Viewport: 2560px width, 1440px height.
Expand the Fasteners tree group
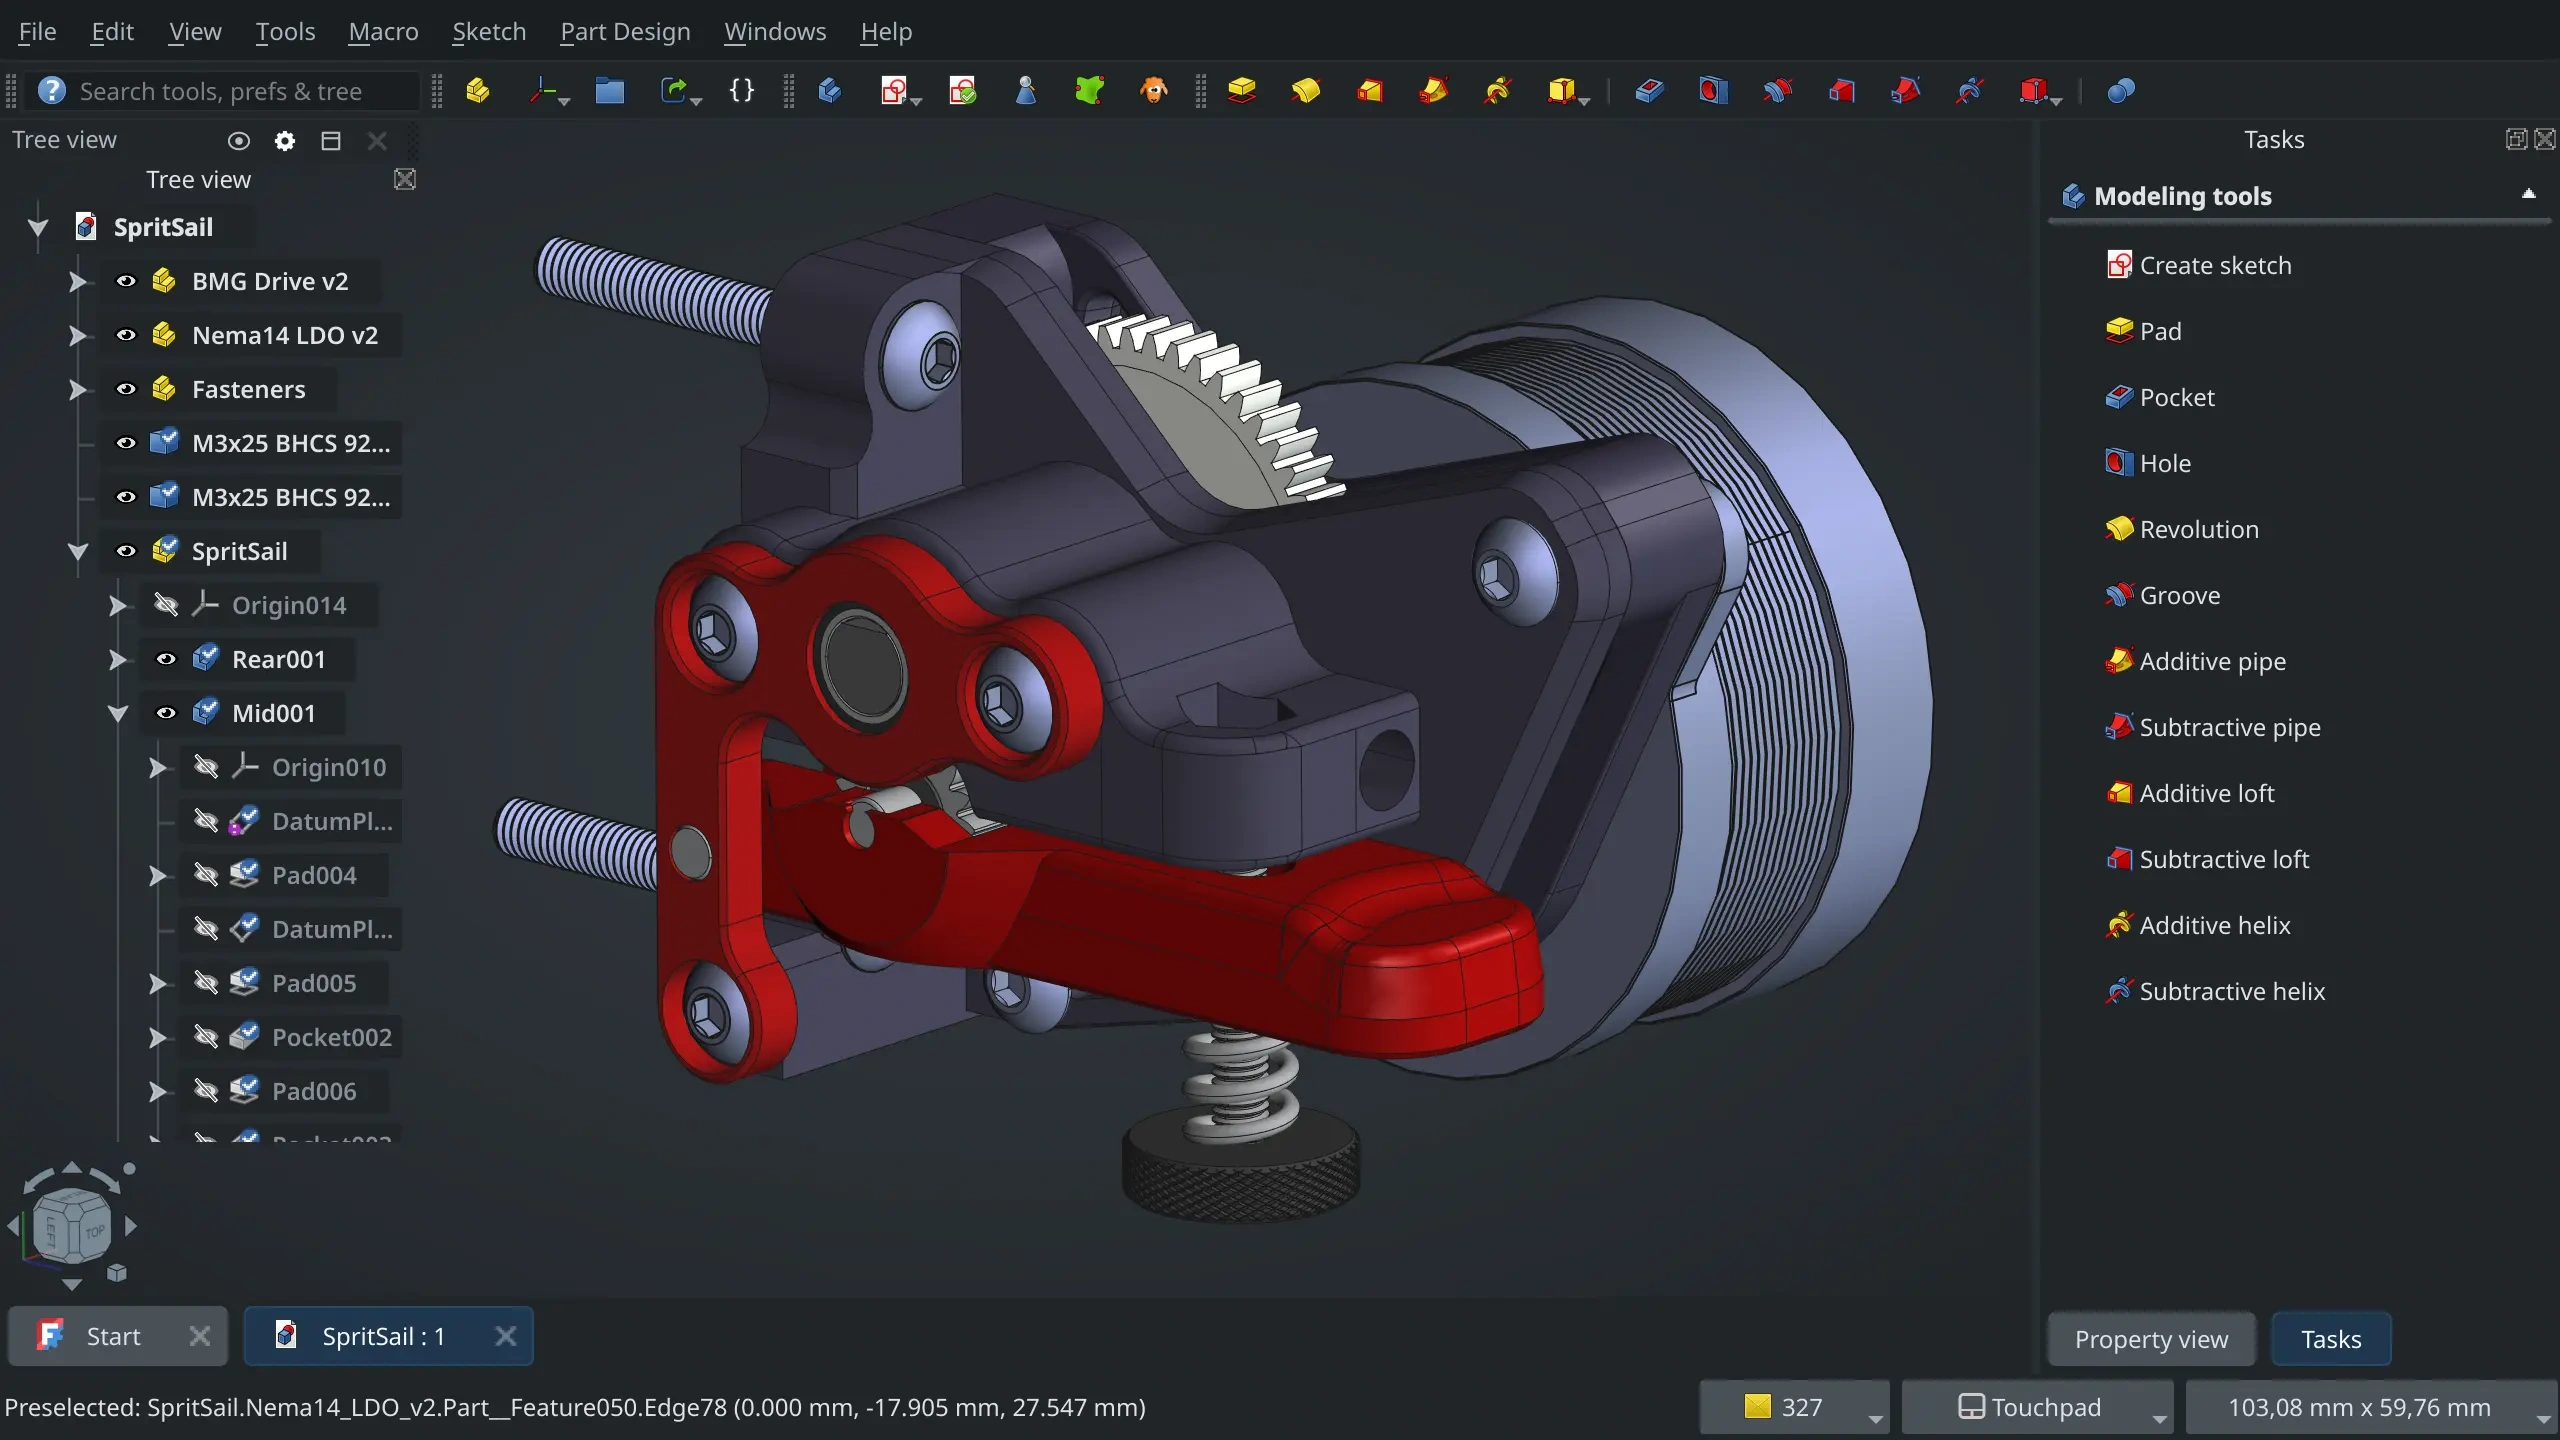pyautogui.click(x=77, y=389)
